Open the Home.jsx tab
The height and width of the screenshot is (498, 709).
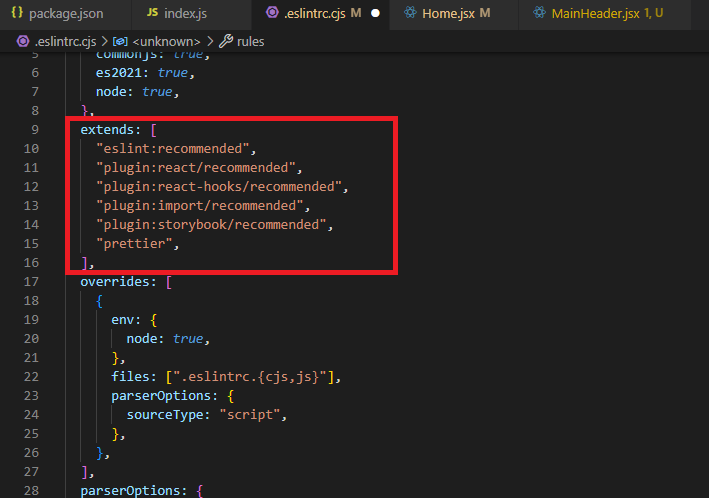[454, 14]
